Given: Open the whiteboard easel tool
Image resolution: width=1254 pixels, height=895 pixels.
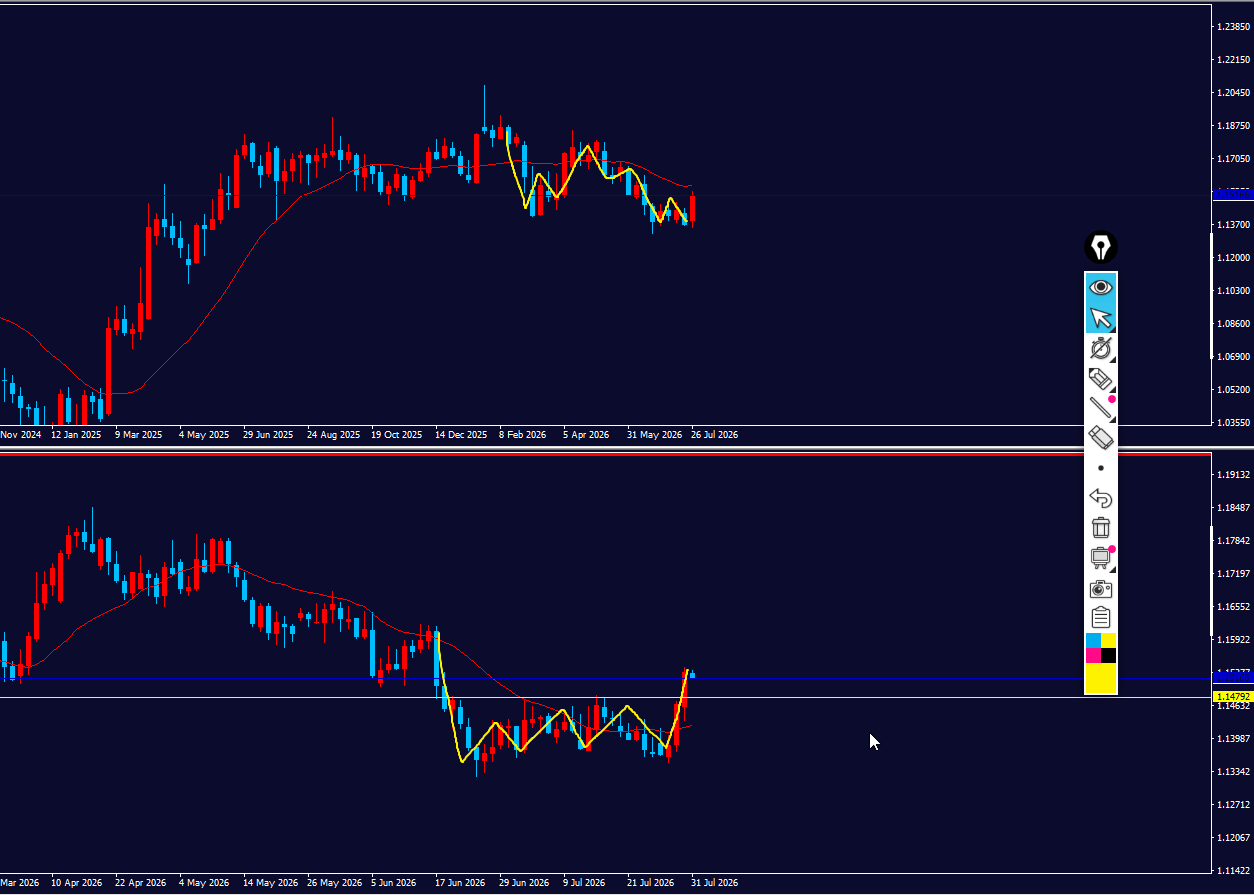Looking at the screenshot, I should [1101, 558].
